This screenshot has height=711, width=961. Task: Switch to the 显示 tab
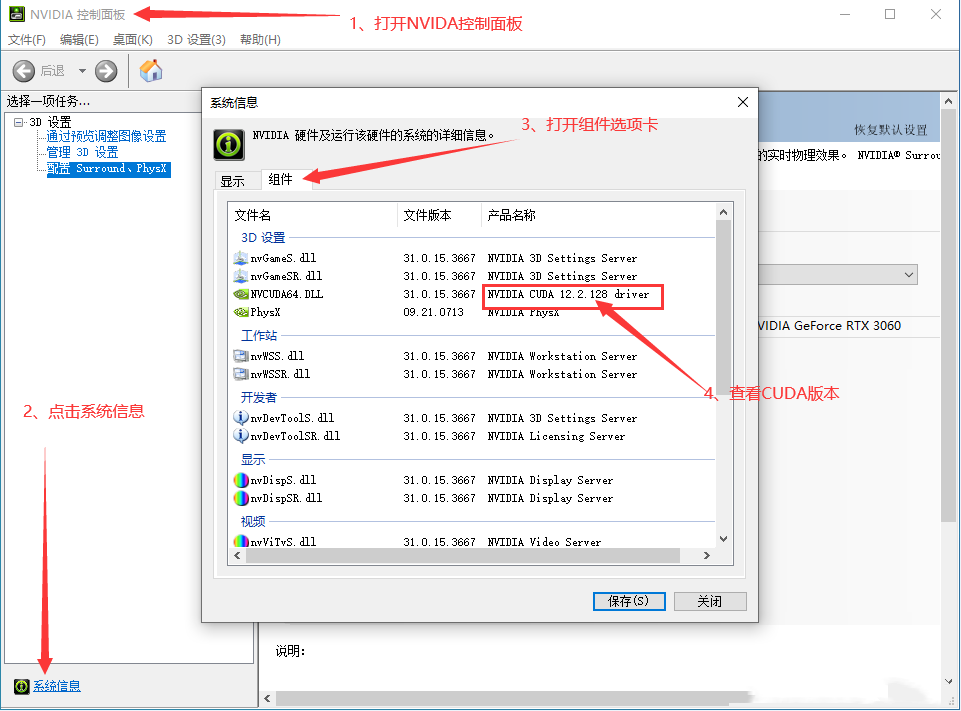[232, 181]
